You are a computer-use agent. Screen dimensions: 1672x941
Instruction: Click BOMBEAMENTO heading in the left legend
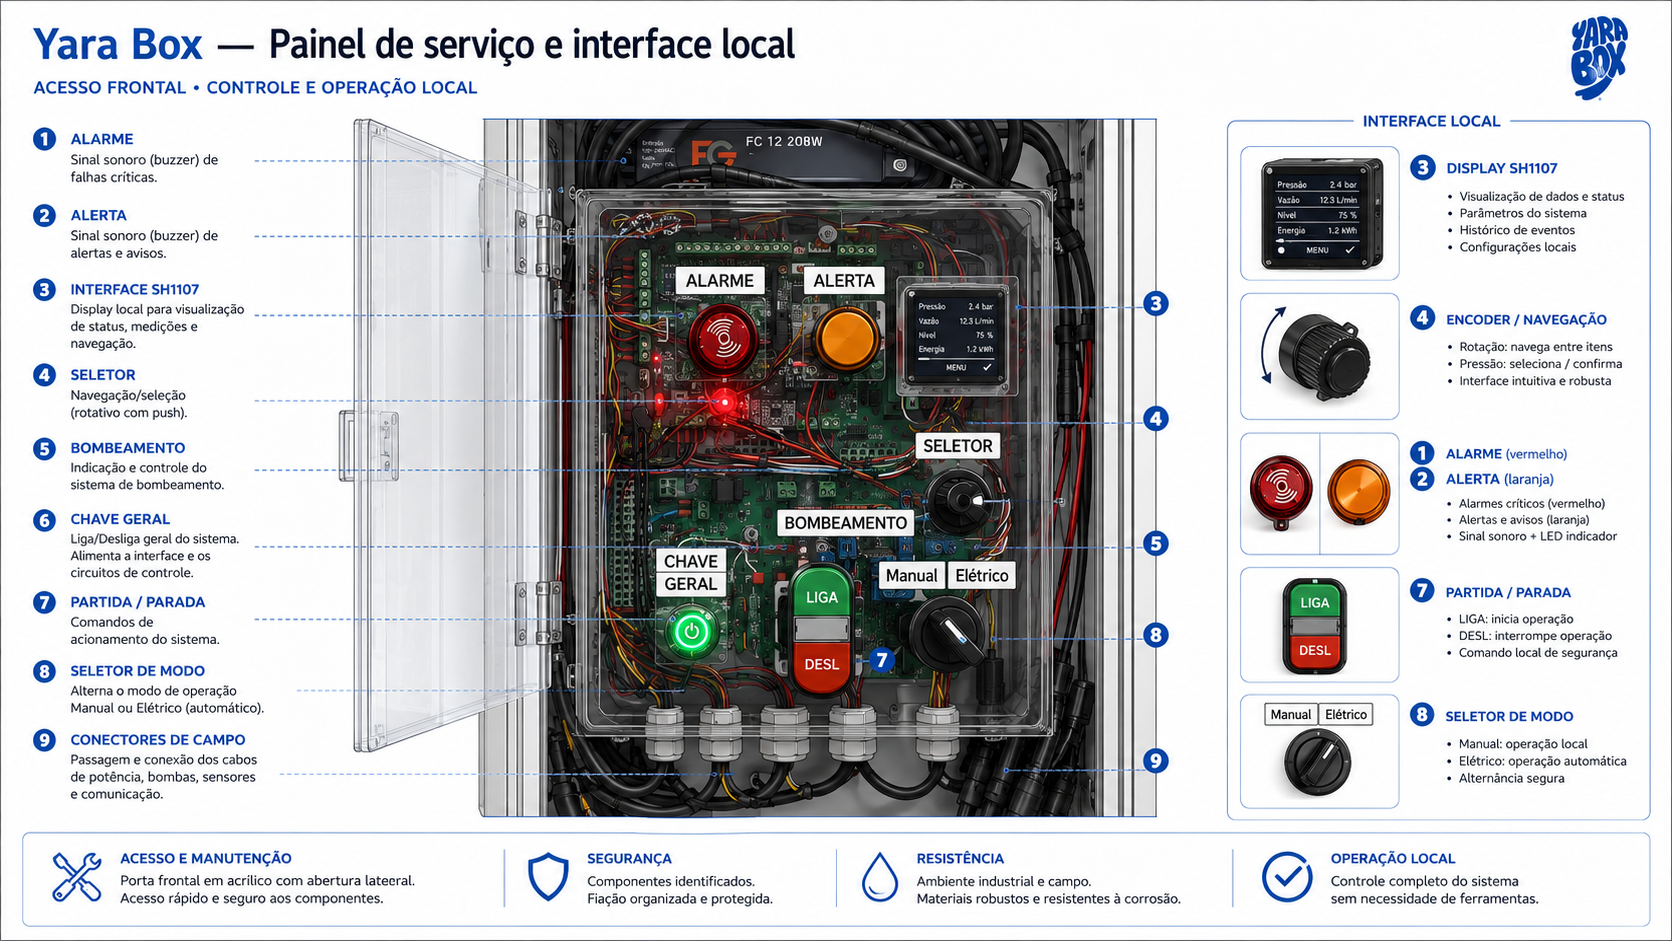(x=128, y=448)
